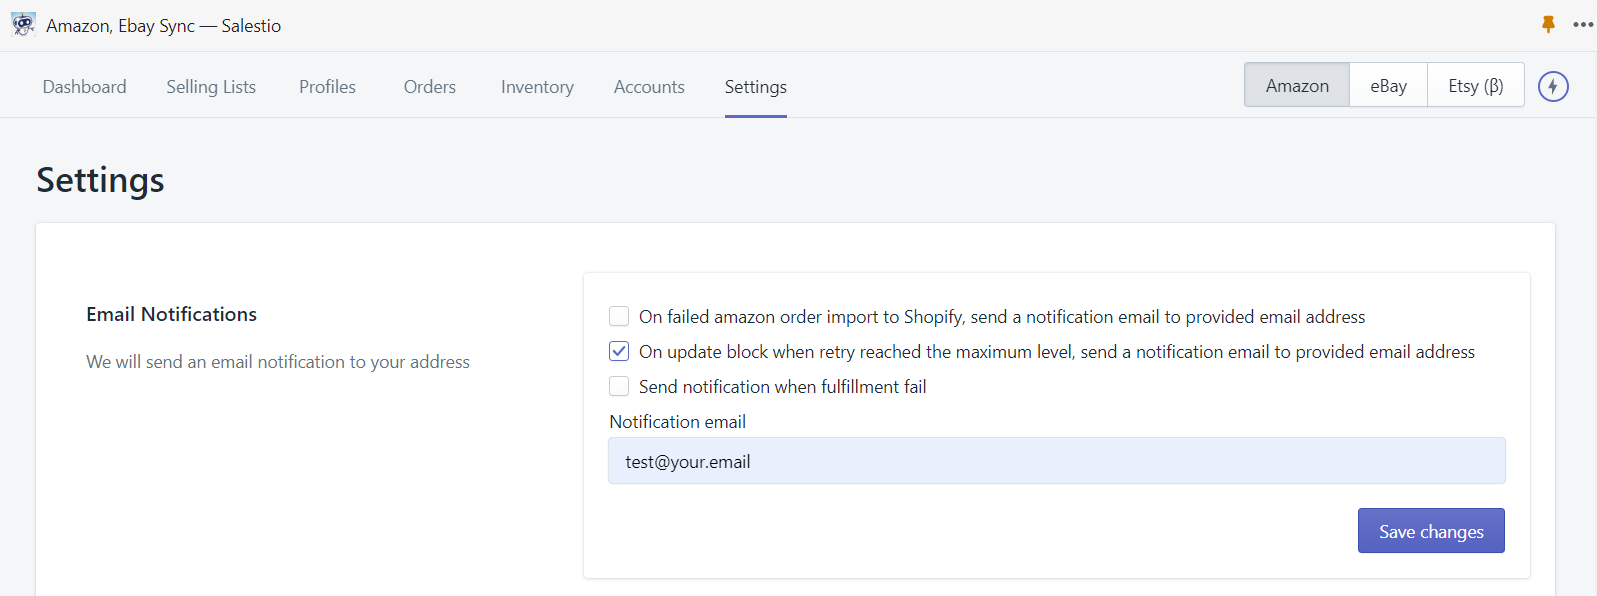Switch to the Profiles tab
1597x596 pixels.
(327, 87)
